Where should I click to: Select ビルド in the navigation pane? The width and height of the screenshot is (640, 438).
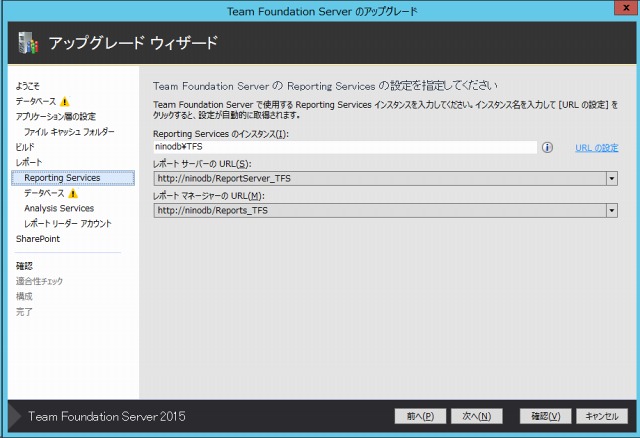25,147
